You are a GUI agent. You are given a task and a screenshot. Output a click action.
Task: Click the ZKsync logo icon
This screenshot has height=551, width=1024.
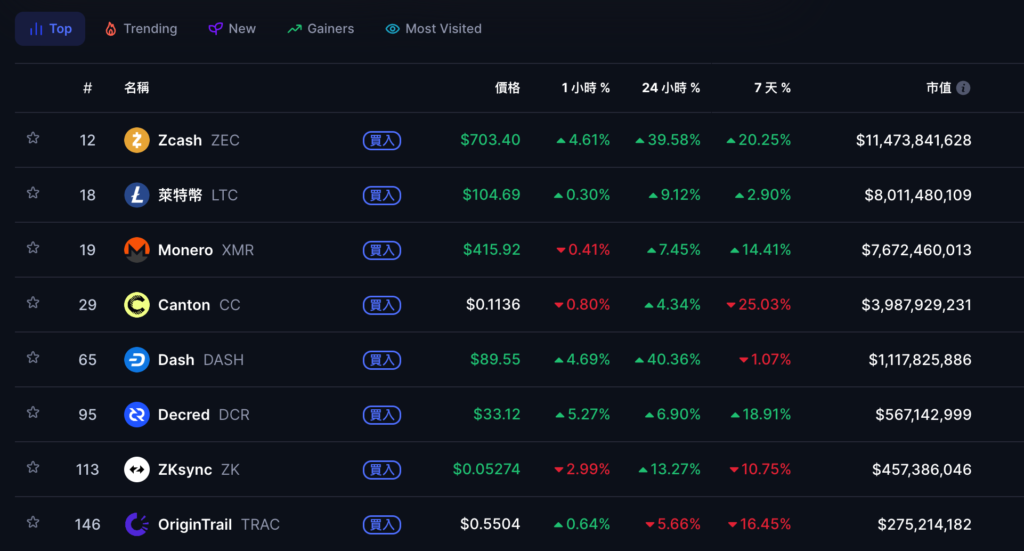point(137,470)
